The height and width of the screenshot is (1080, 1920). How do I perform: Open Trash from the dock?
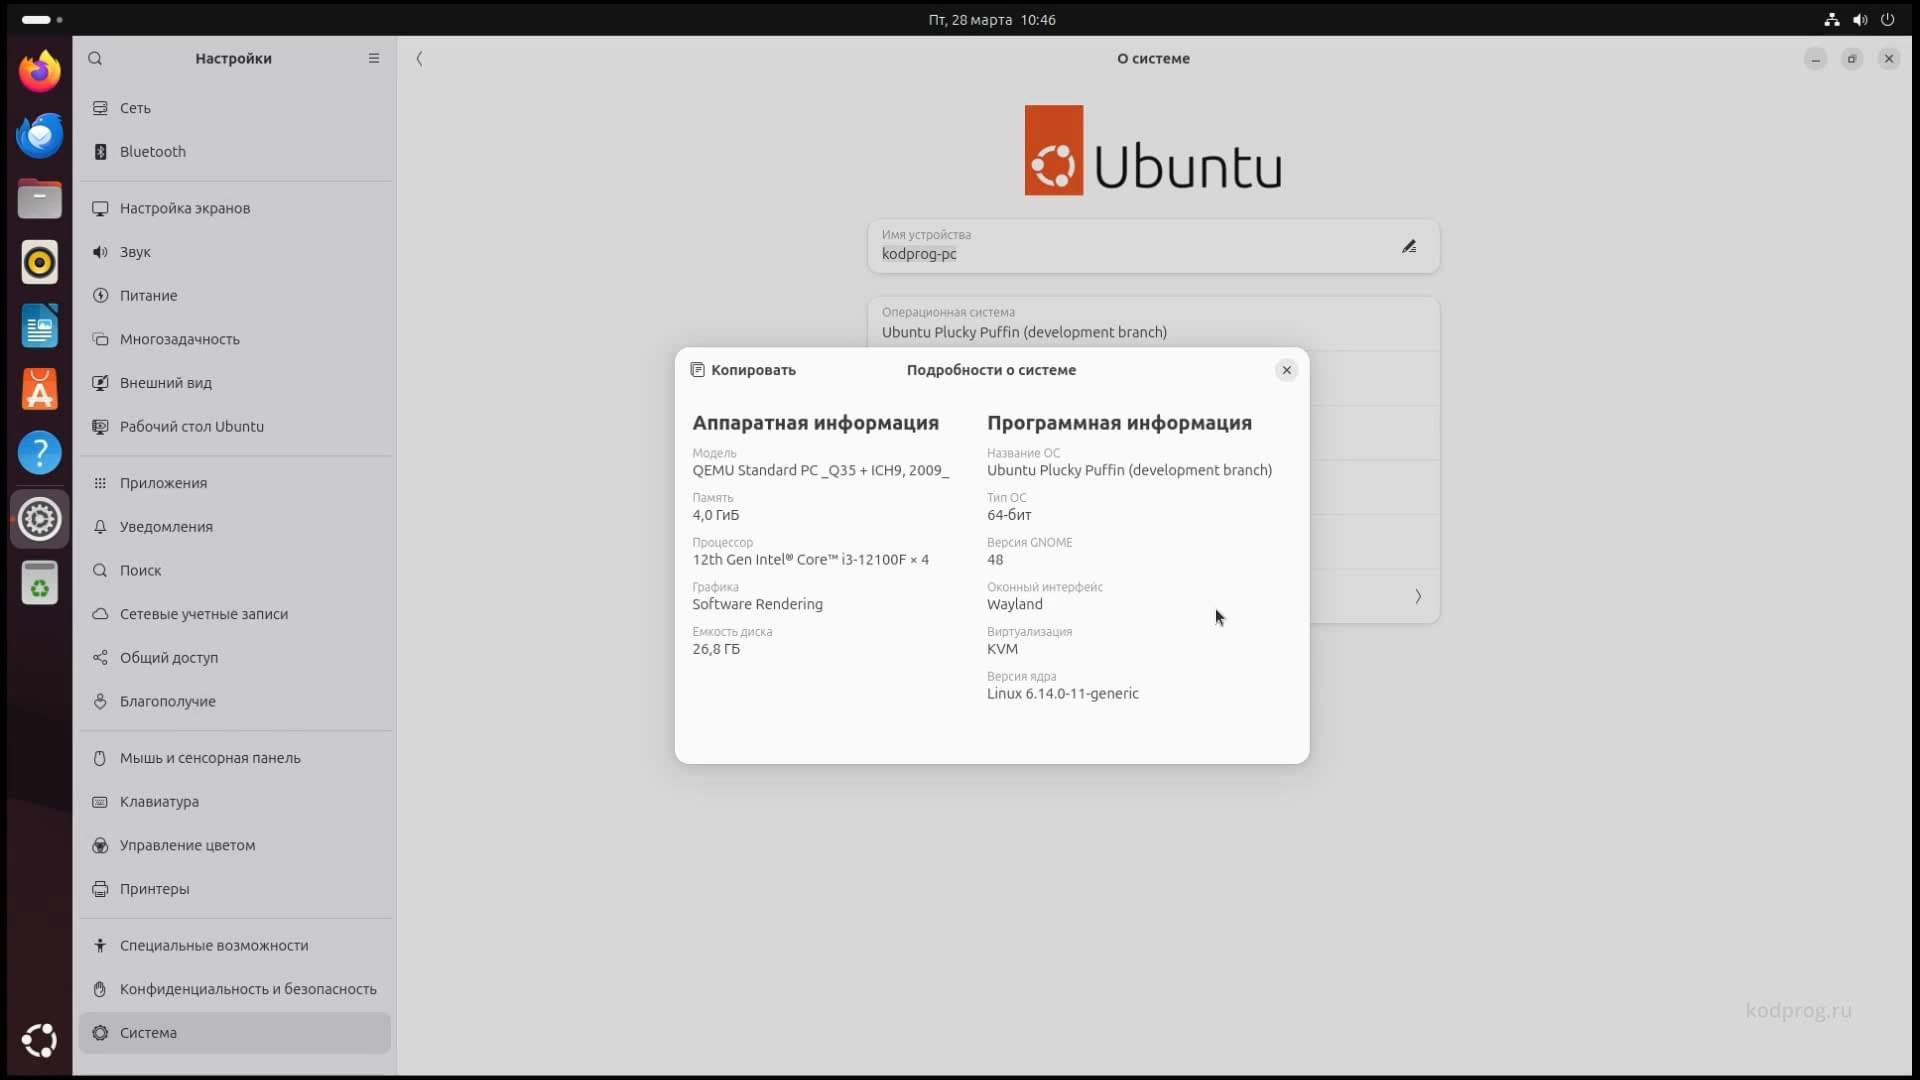pos(40,583)
